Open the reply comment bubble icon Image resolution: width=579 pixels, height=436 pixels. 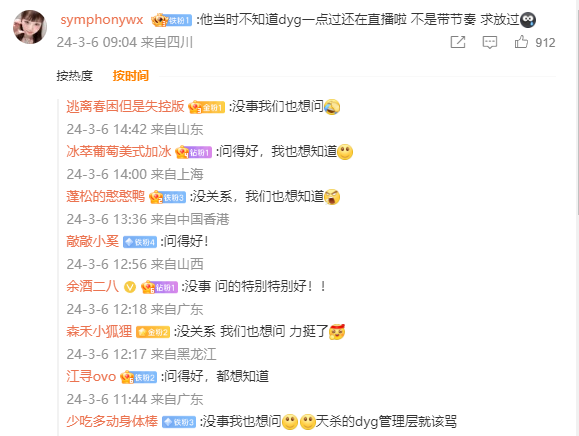pos(490,42)
